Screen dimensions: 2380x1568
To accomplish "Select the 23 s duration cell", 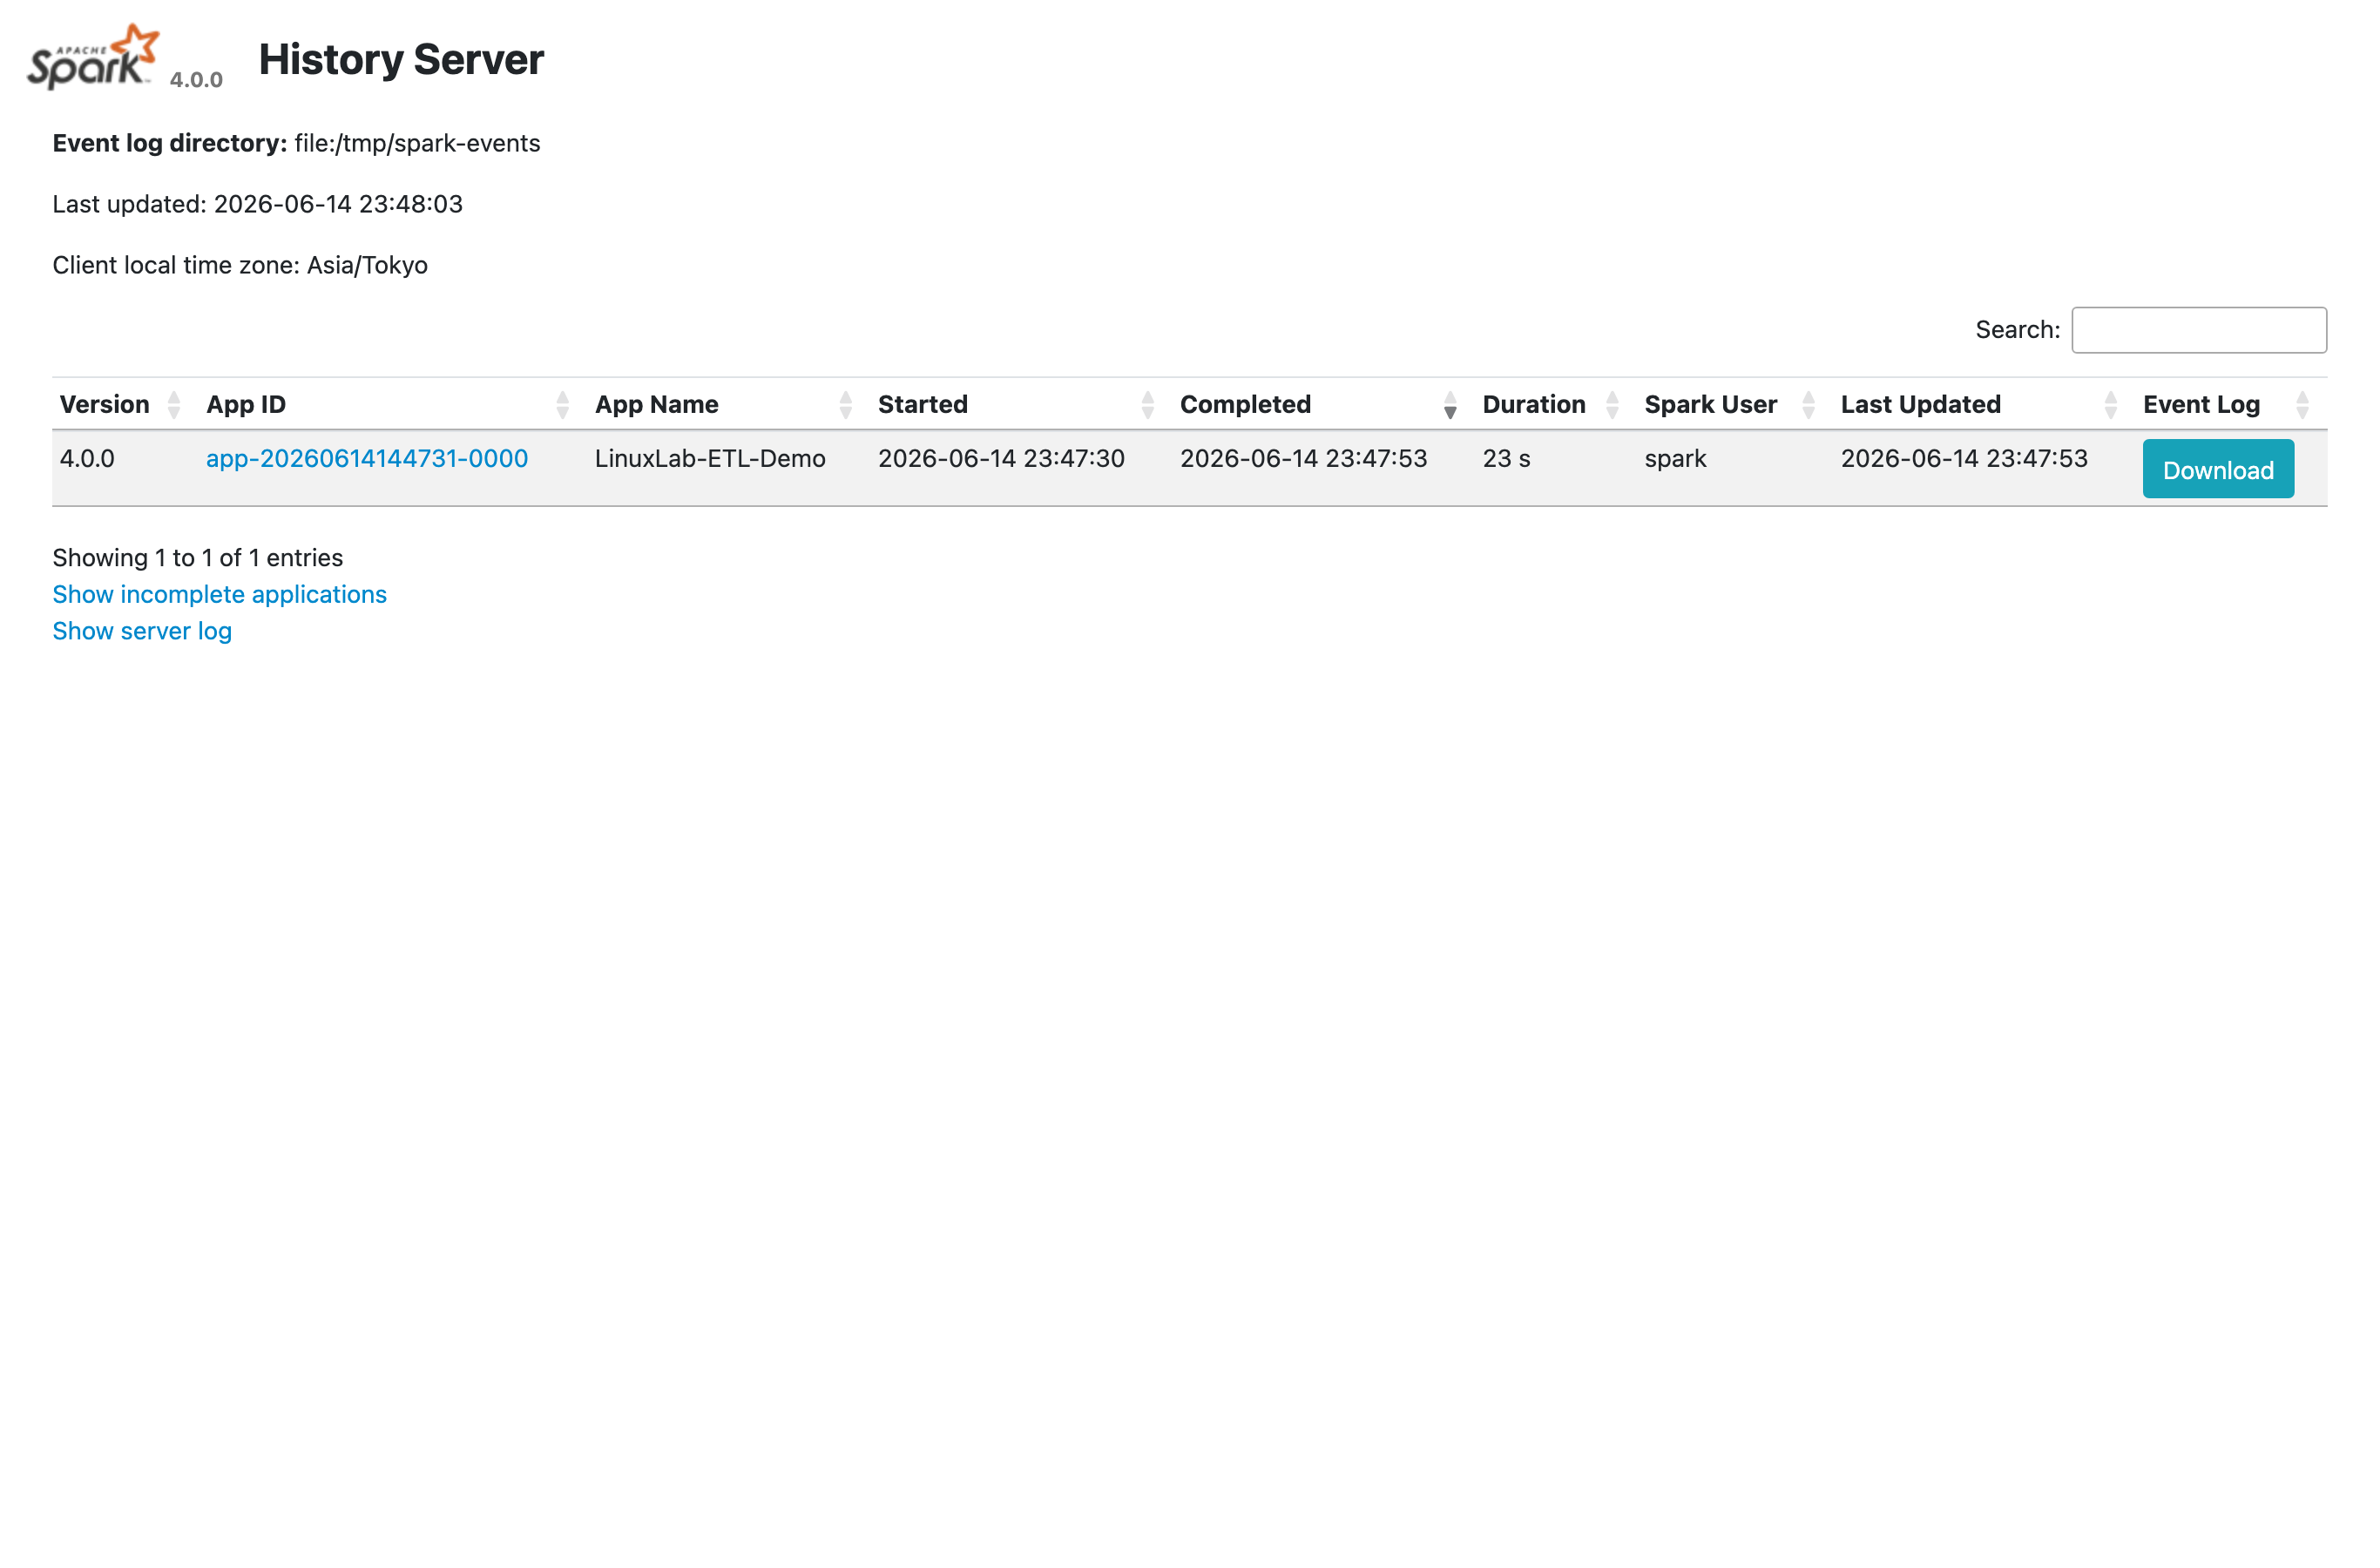I will tap(1506, 459).
